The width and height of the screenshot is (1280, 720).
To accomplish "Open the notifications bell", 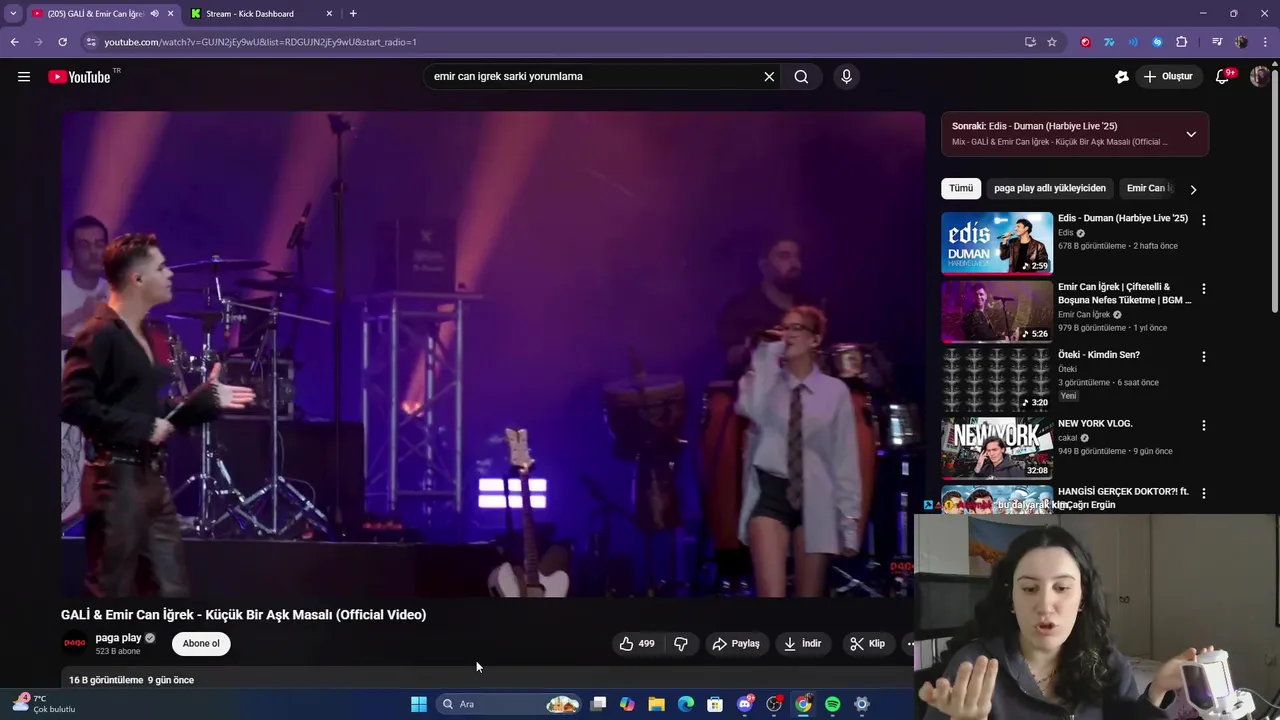I will click(x=1222, y=76).
